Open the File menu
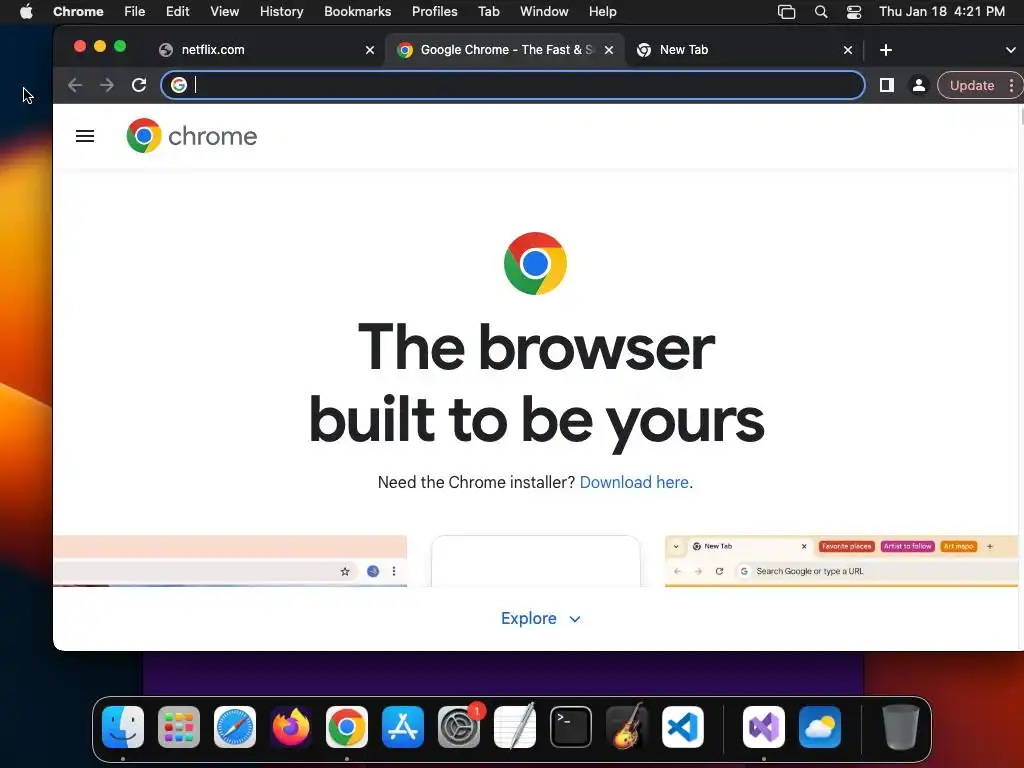 tap(135, 12)
